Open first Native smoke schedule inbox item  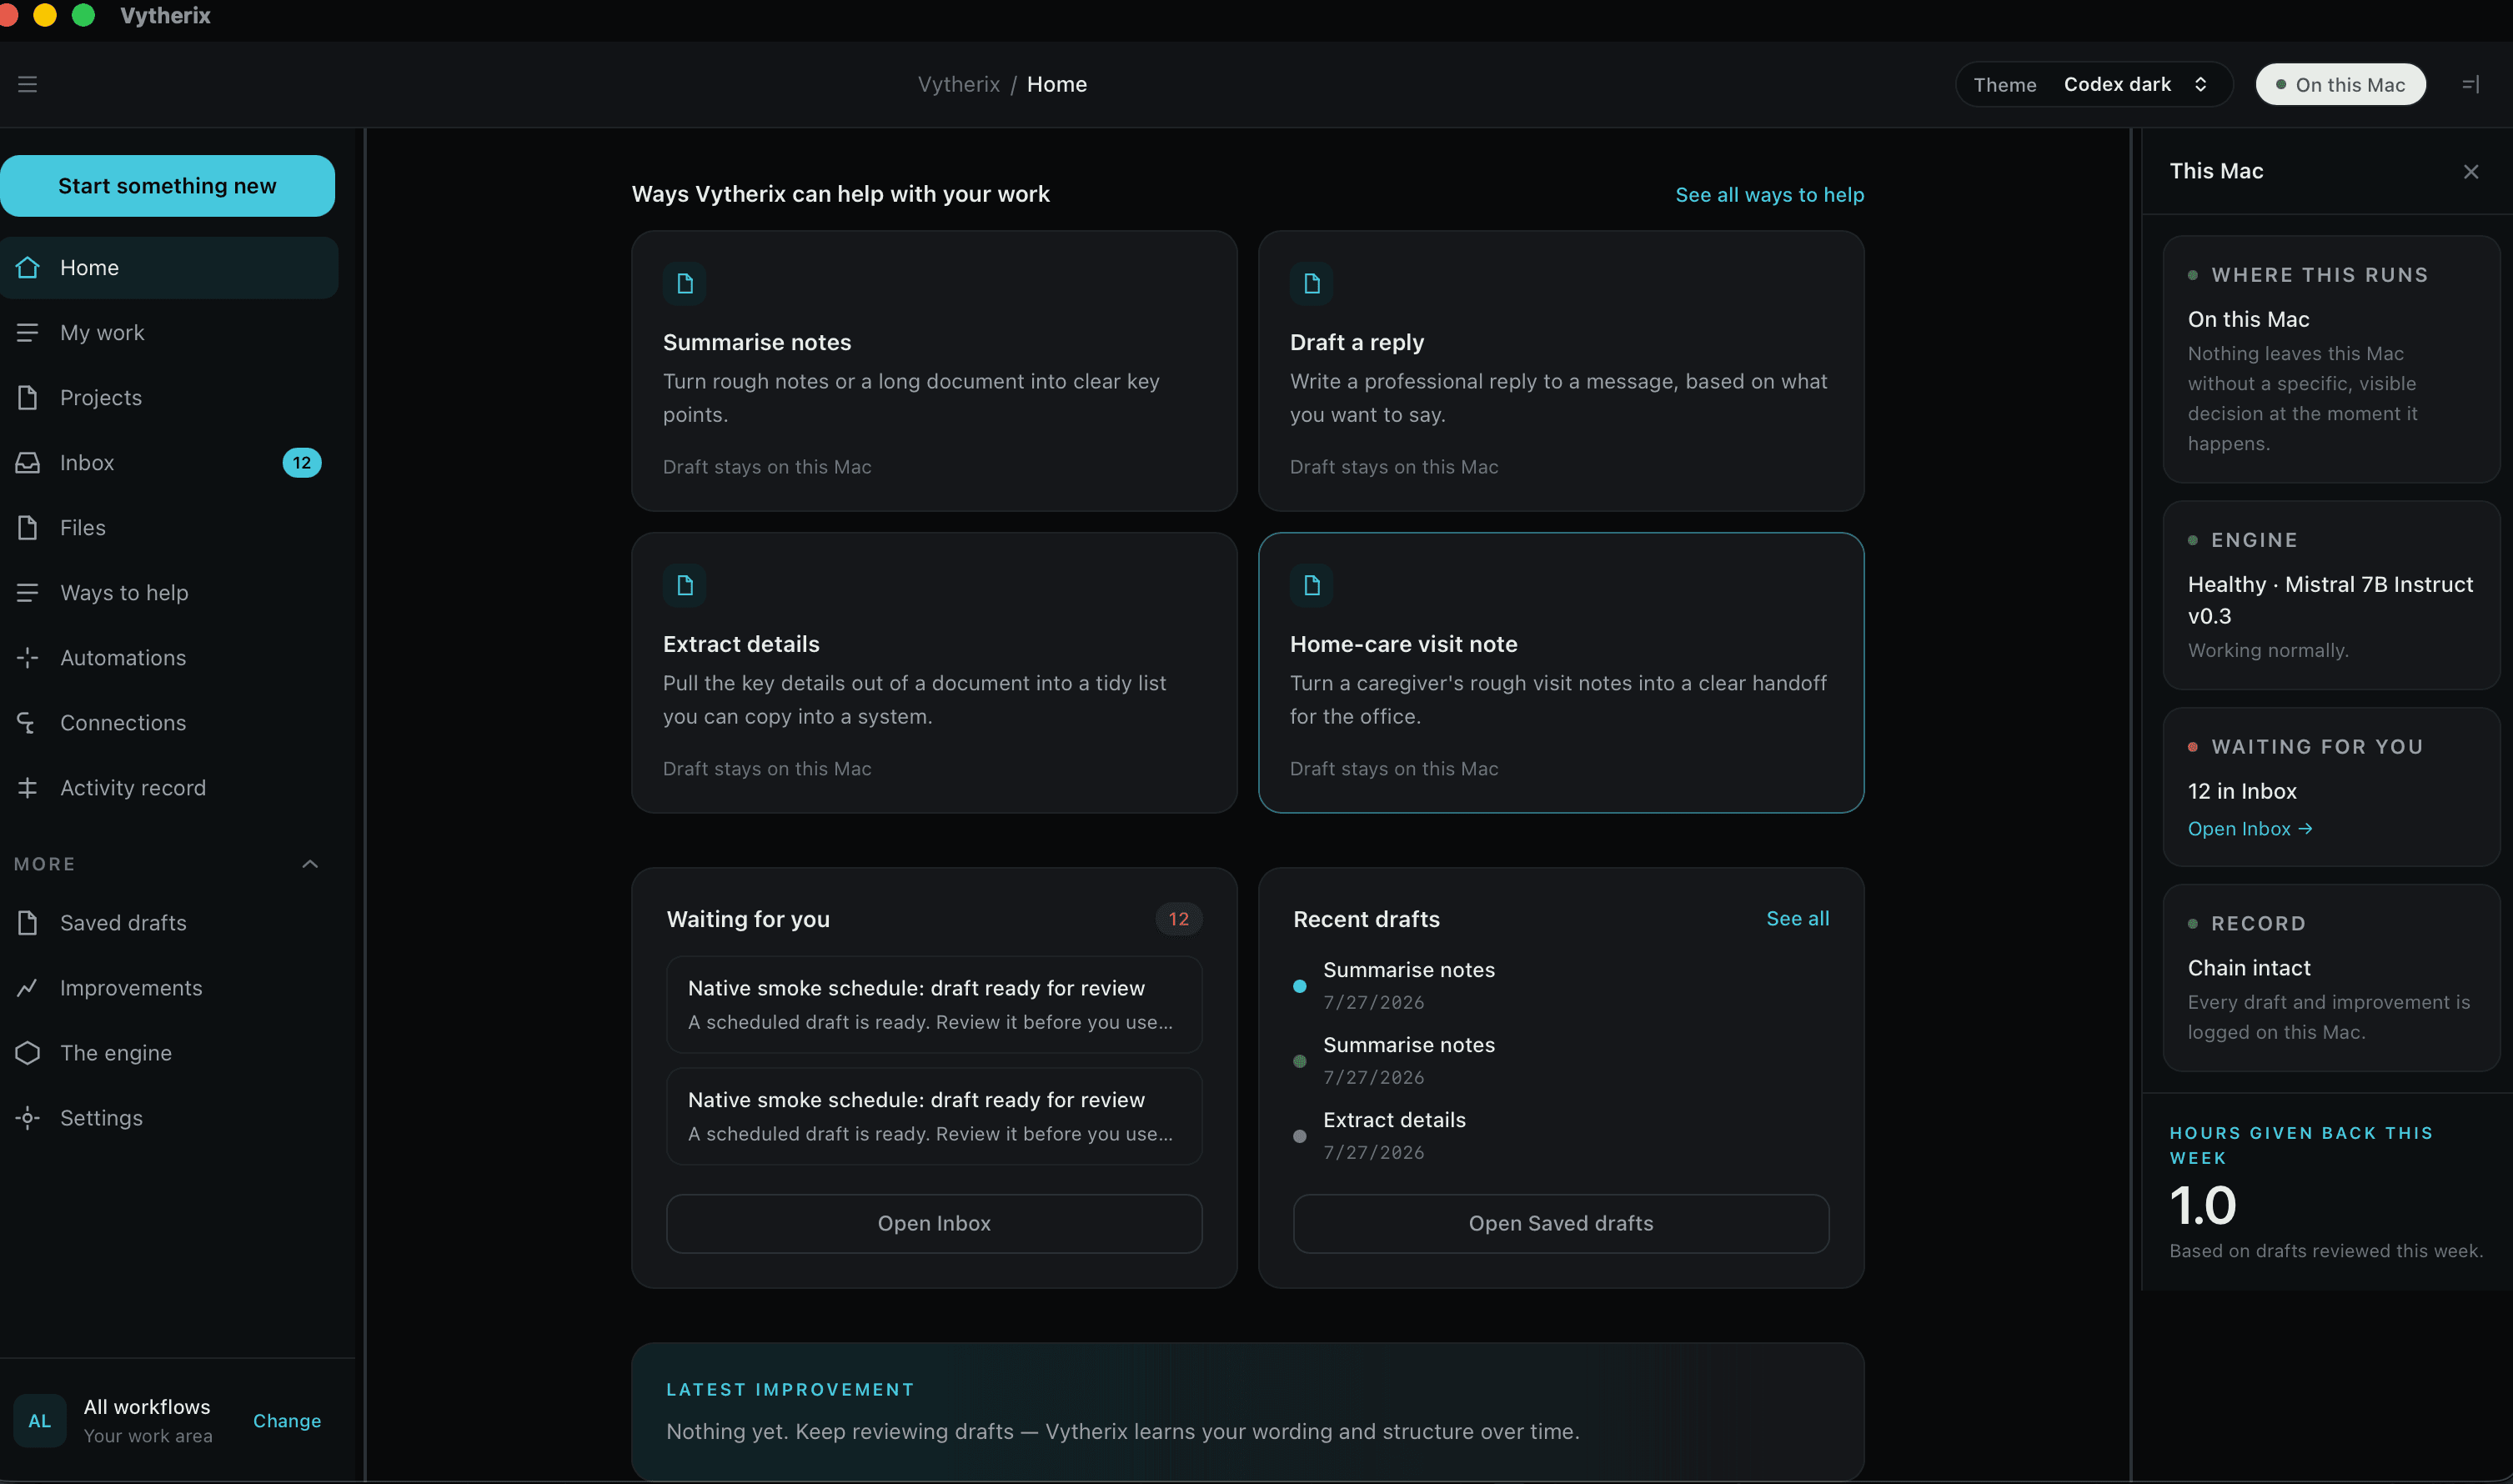click(934, 1005)
